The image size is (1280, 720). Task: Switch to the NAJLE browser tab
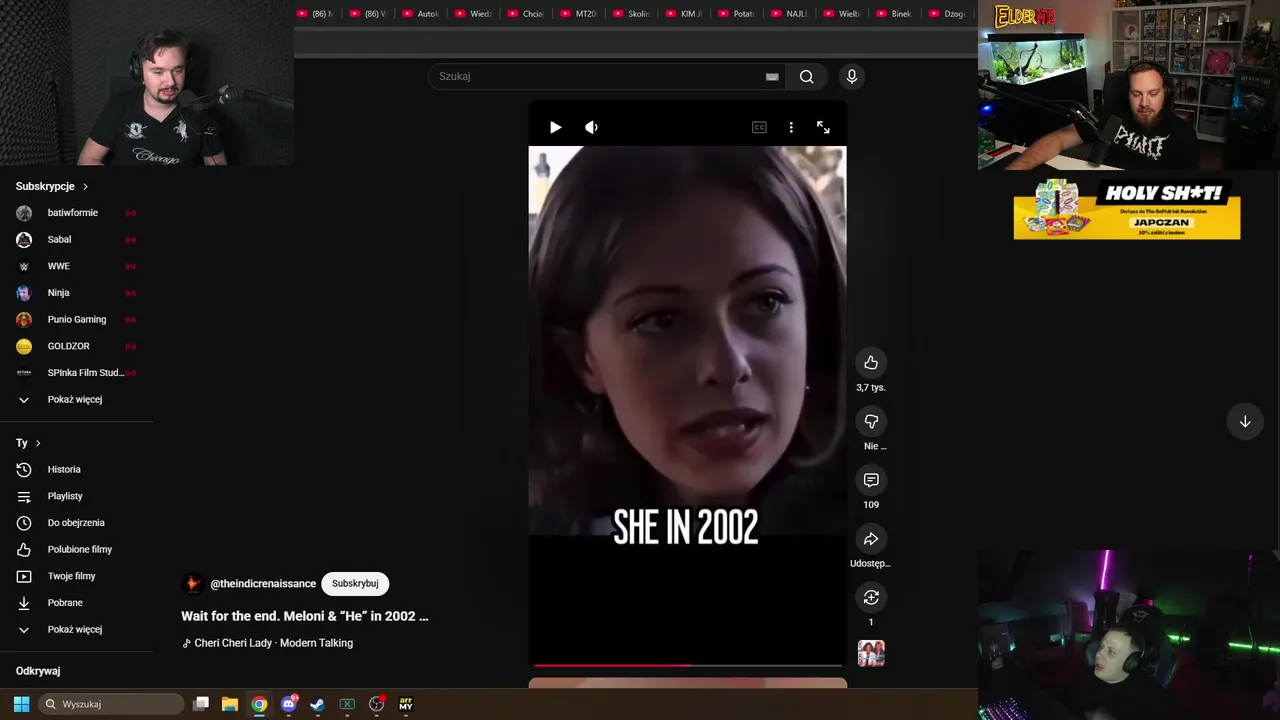coord(788,14)
